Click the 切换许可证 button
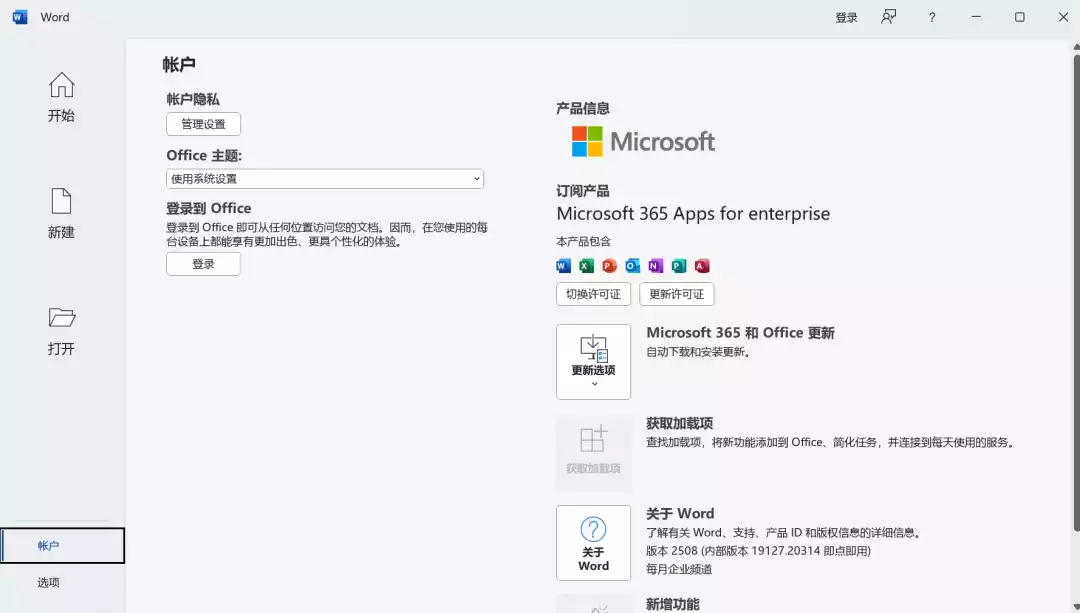The height and width of the screenshot is (613, 1080). (x=593, y=294)
